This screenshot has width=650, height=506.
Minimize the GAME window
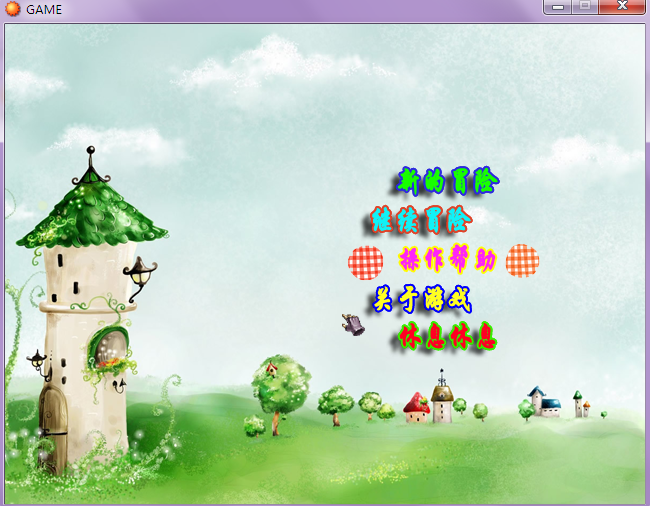click(558, 7)
